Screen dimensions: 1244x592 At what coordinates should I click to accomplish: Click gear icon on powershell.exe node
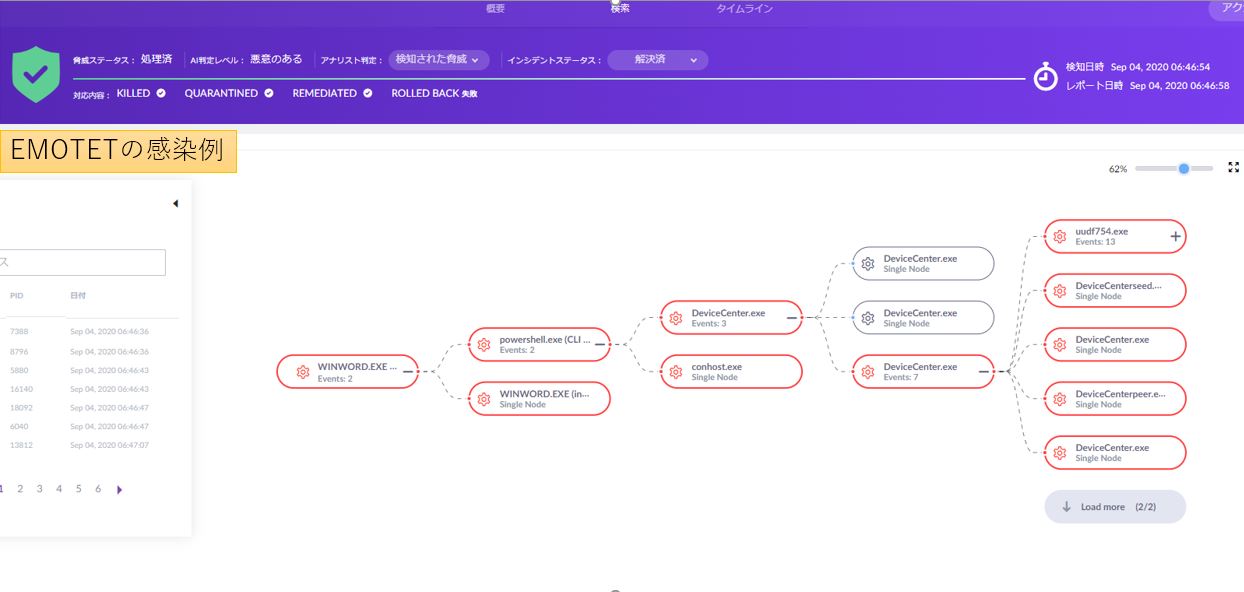coord(484,344)
